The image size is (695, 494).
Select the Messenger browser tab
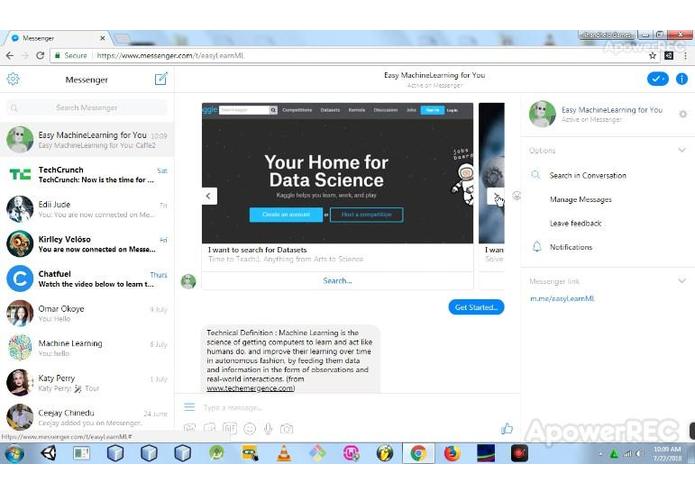coord(57,38)
